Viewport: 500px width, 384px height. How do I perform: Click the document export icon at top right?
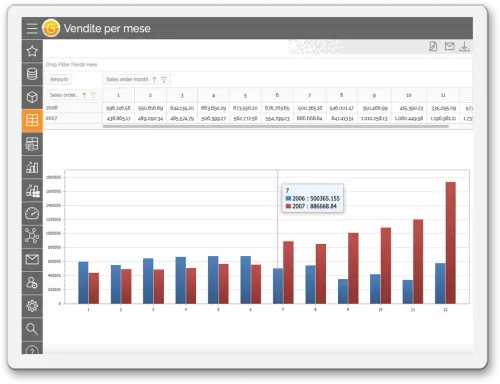(433, 46)
